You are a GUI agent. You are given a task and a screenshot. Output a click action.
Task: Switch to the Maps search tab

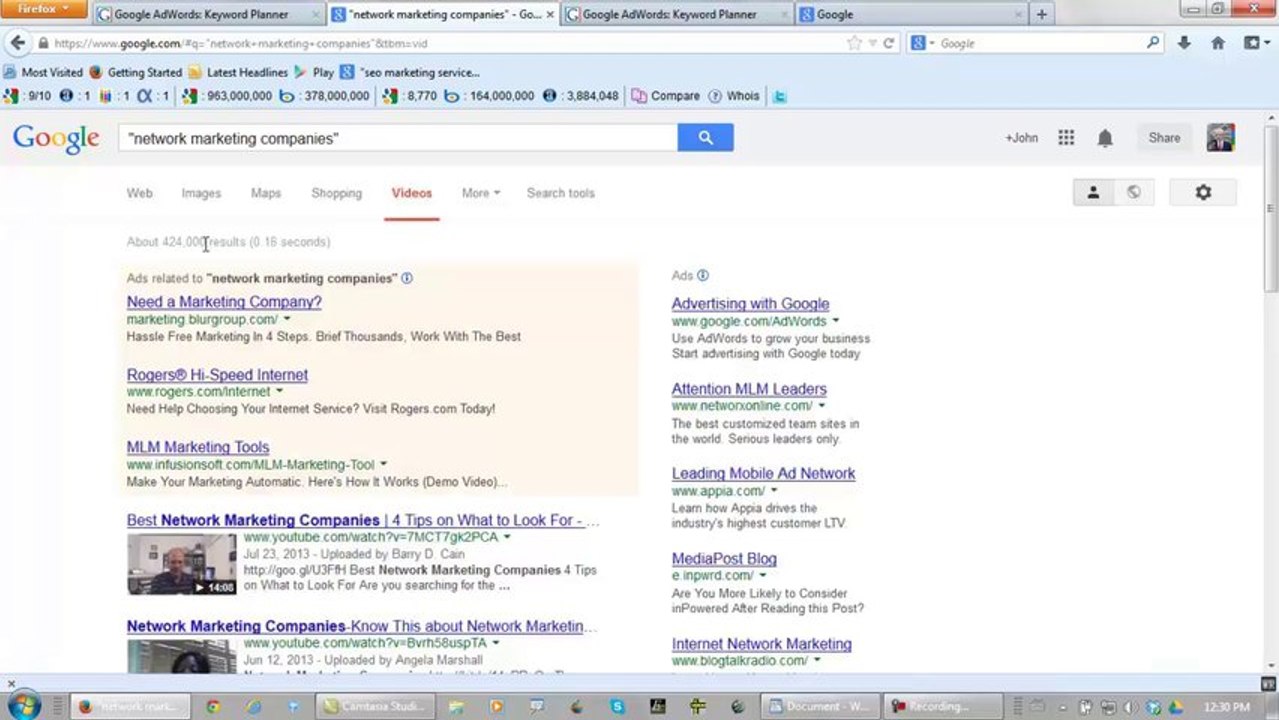click(266, 193)
